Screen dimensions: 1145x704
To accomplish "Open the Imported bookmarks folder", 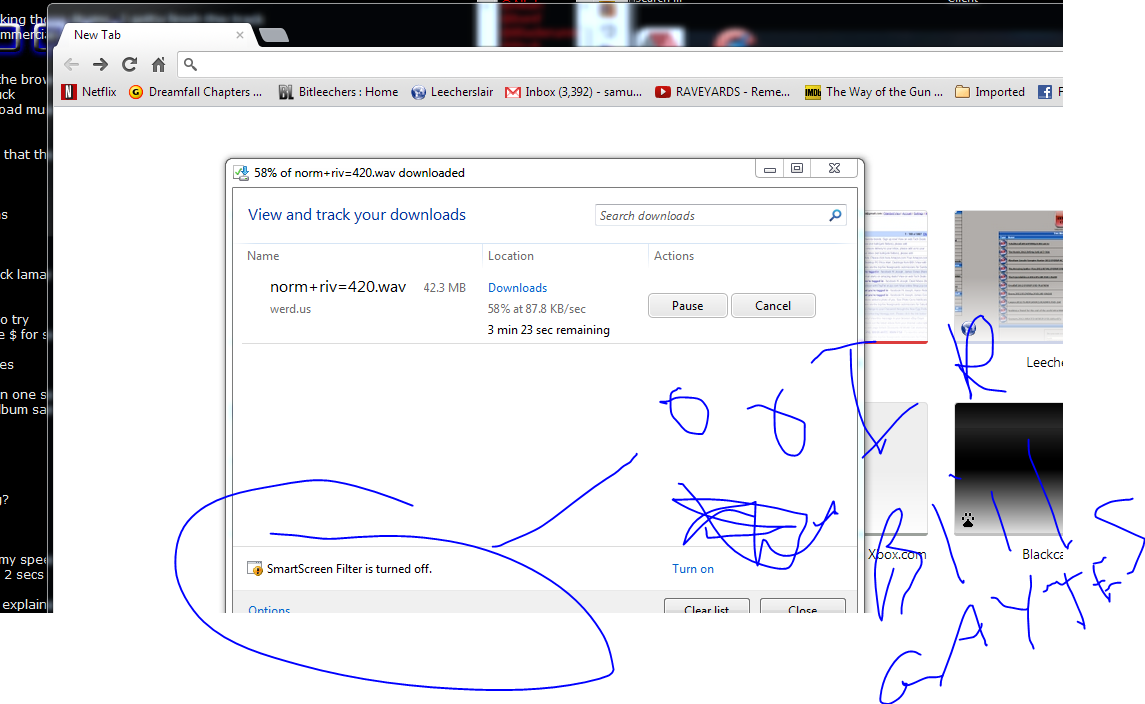I will point(990,92).
